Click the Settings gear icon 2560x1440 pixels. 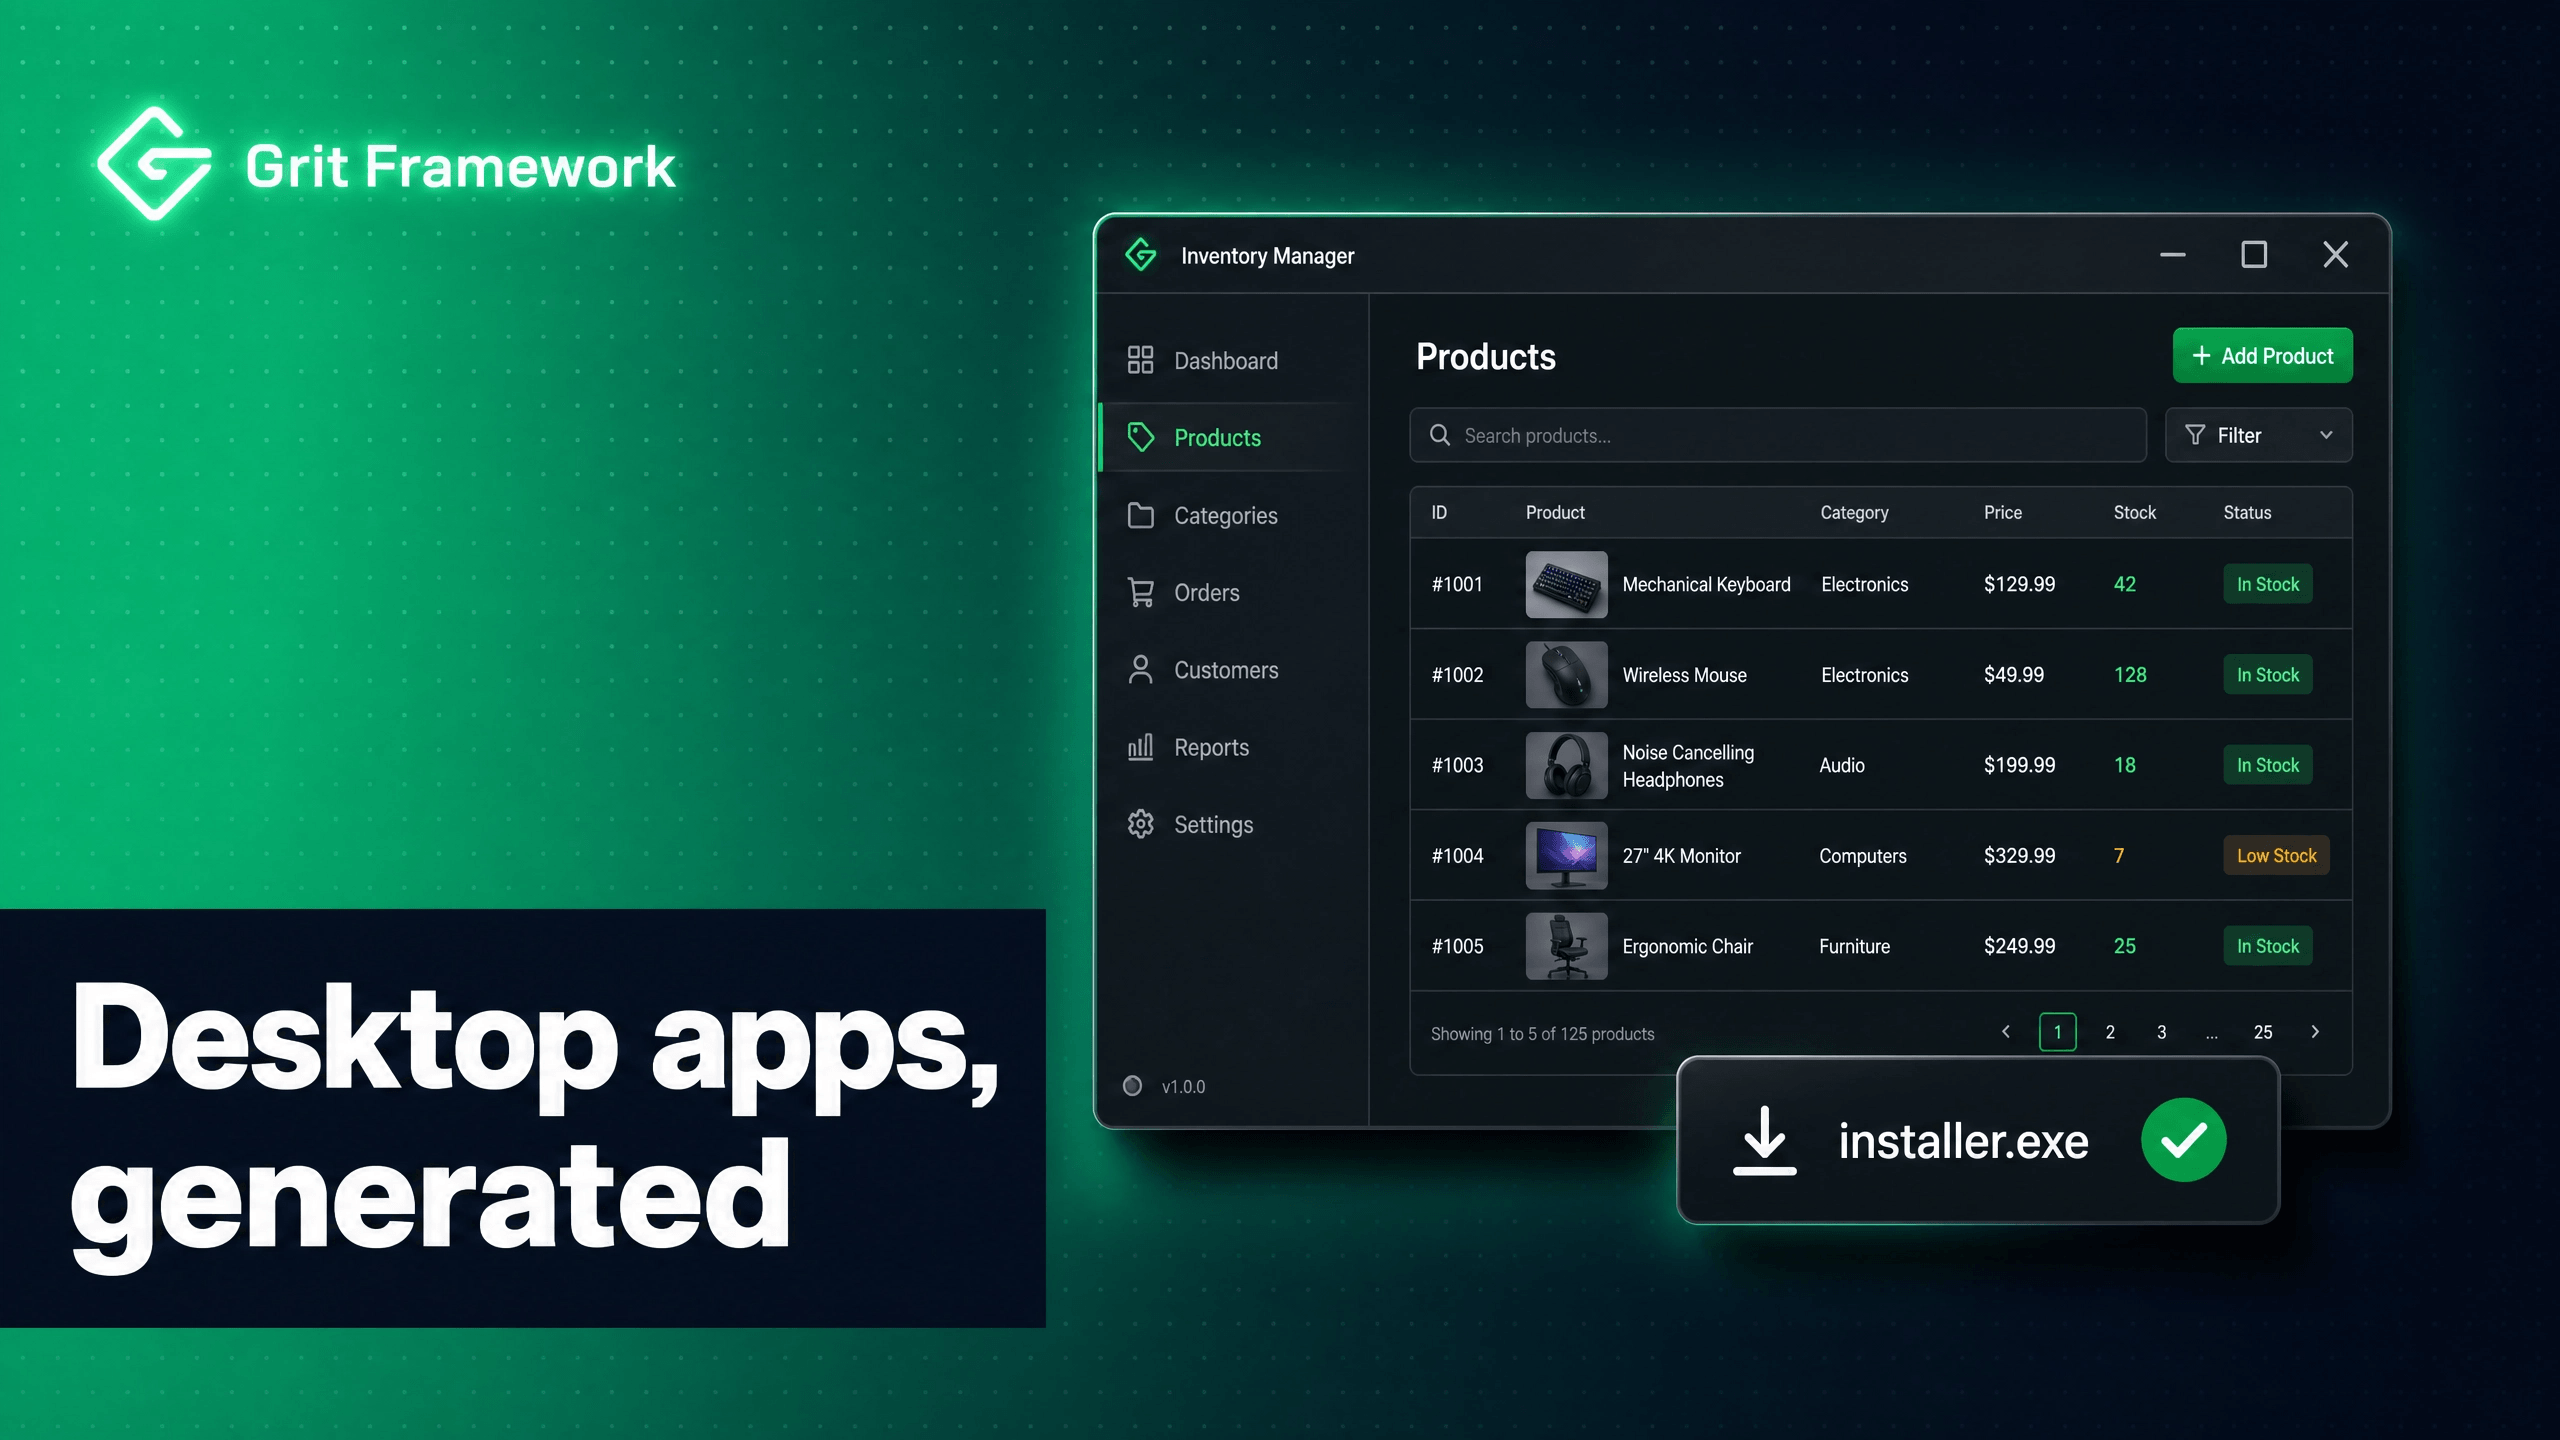[1140, 824]
